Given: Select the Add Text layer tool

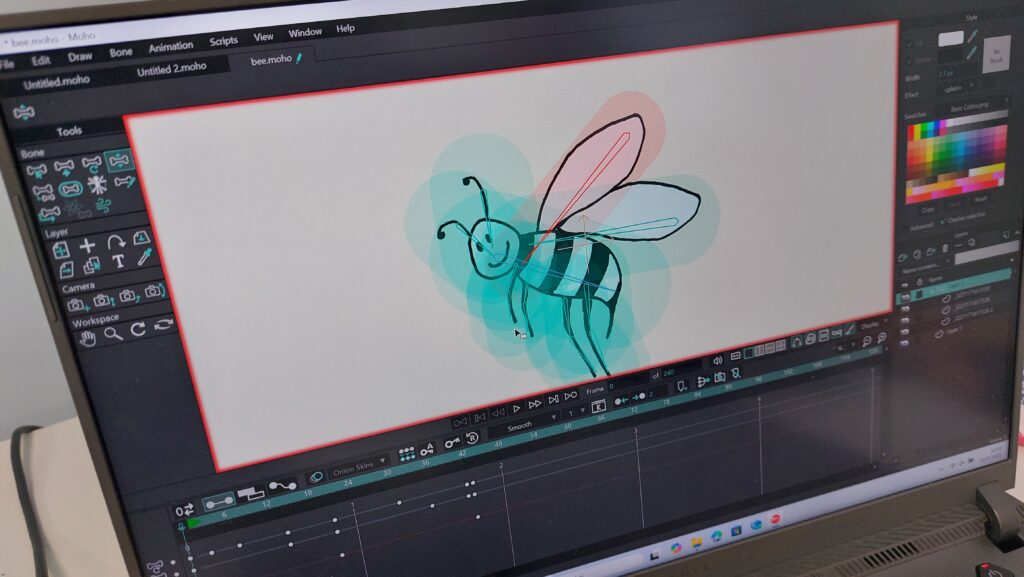Looking at the screenshot, I should click(x=118, y=262).
